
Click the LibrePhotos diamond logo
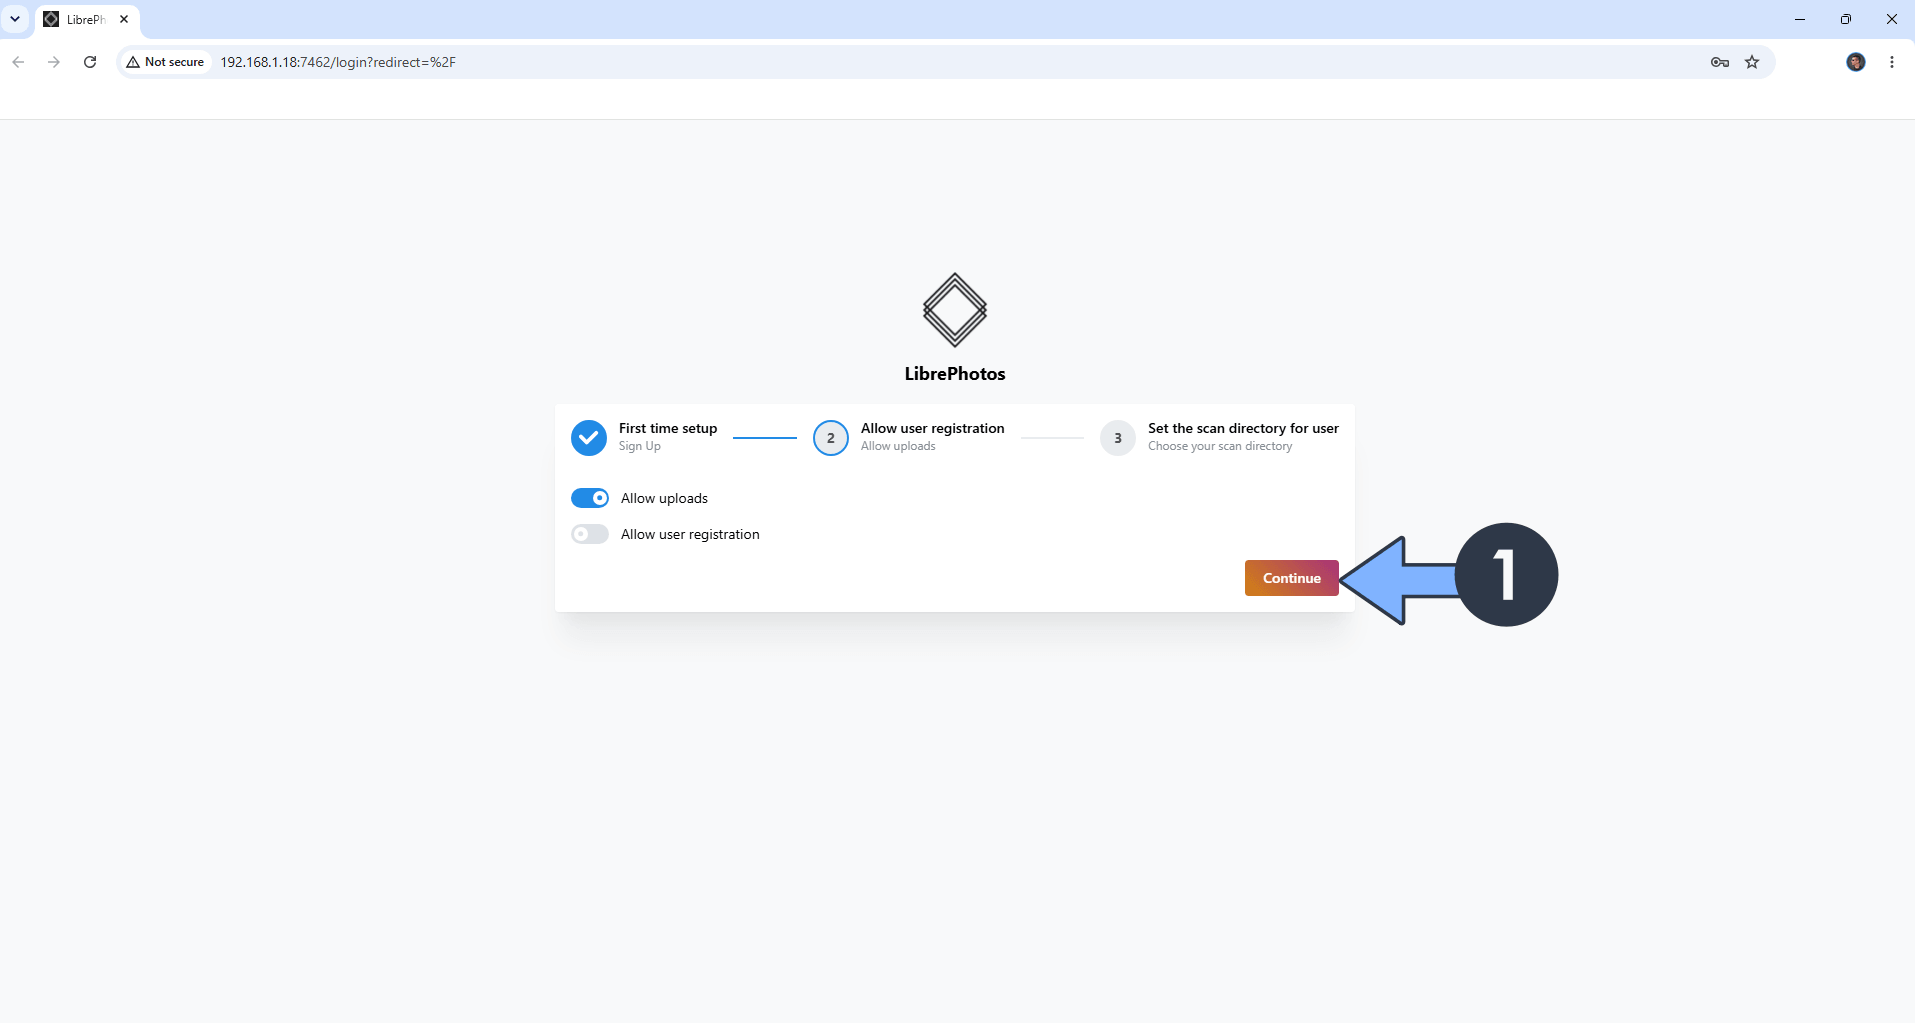click(x=955, y=310)
